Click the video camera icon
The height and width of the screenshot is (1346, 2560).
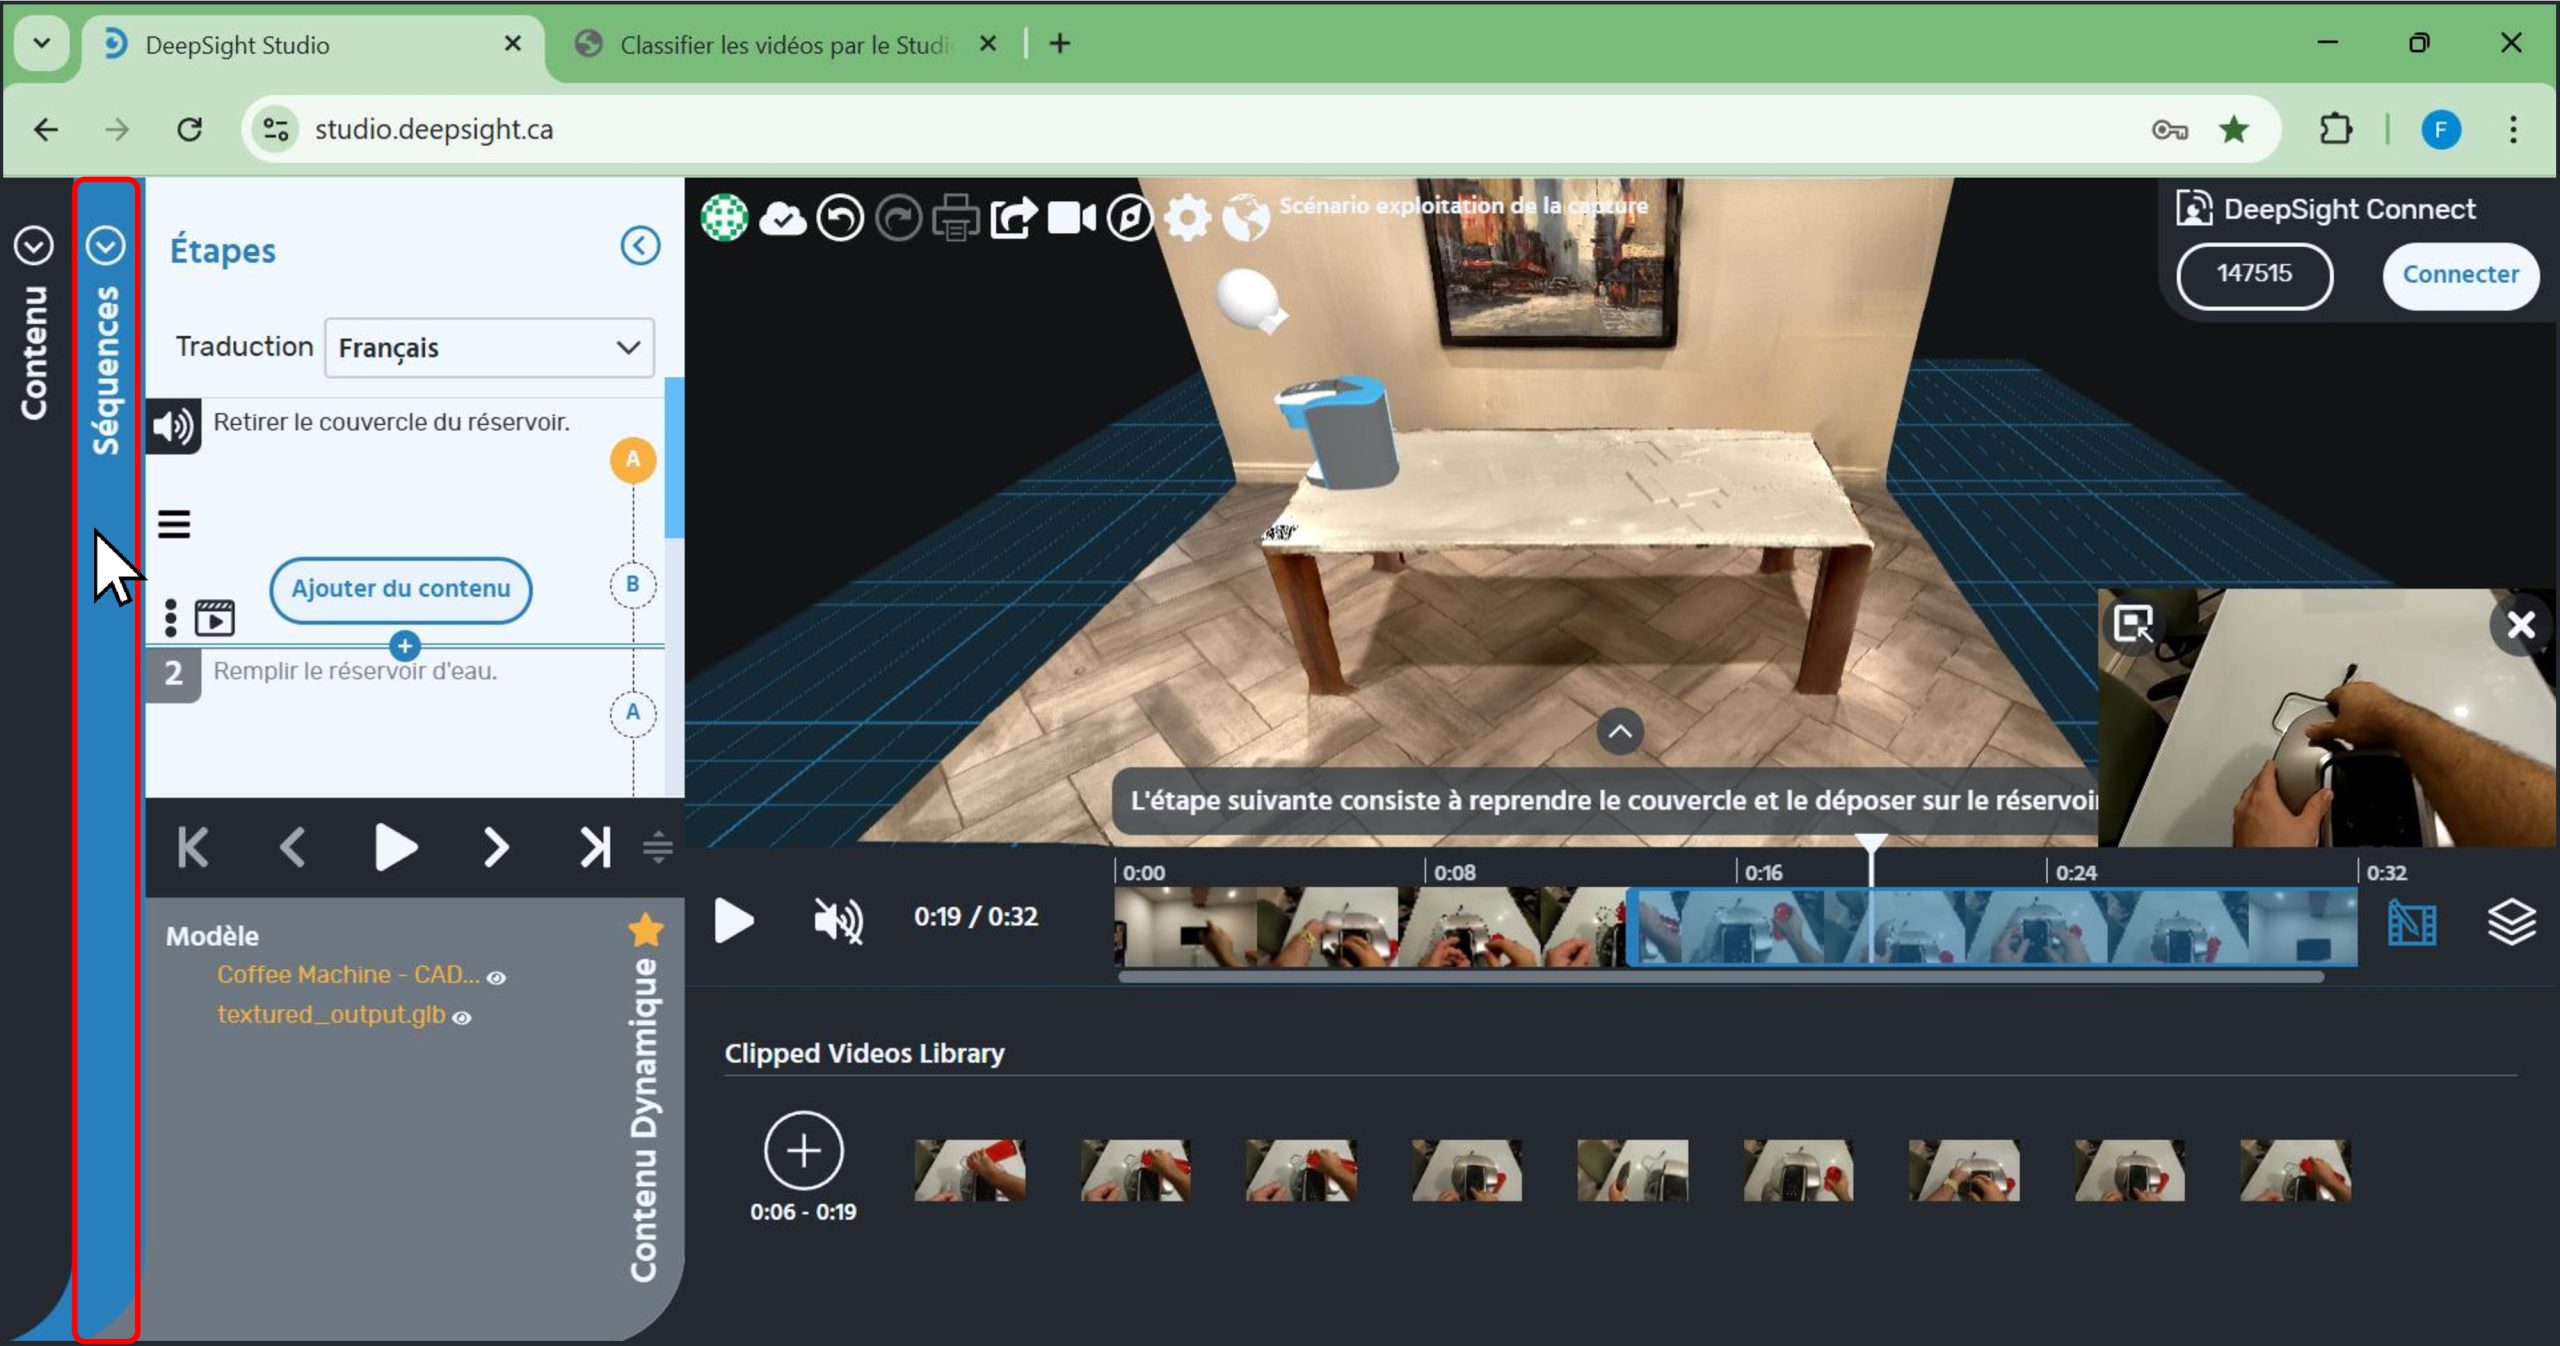click(1071, 218)
